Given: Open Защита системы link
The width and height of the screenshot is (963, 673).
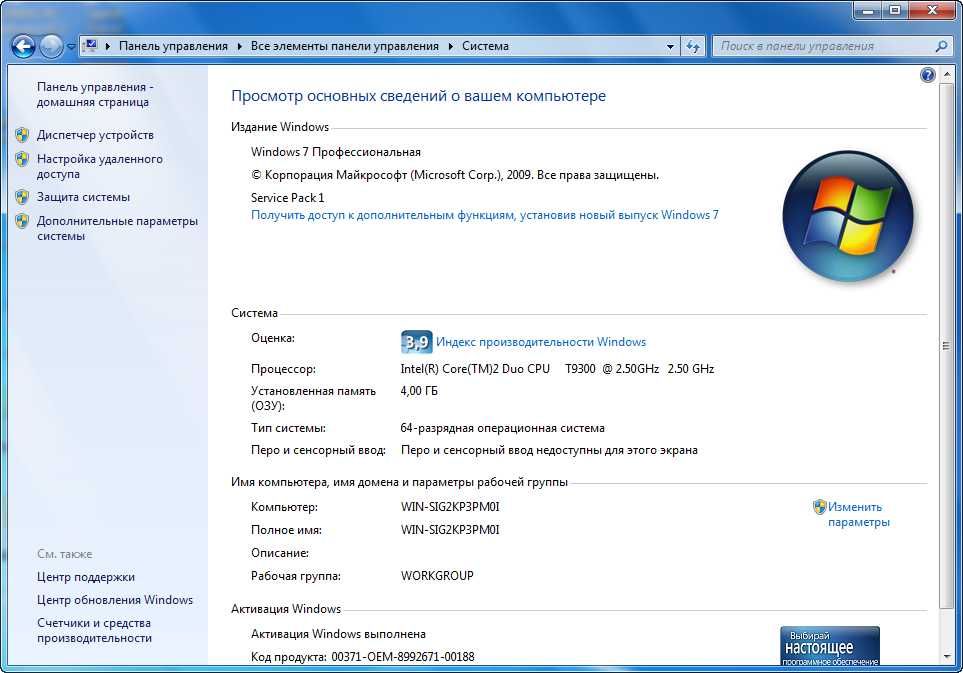Looking at the screenshot, I should 84,197.
